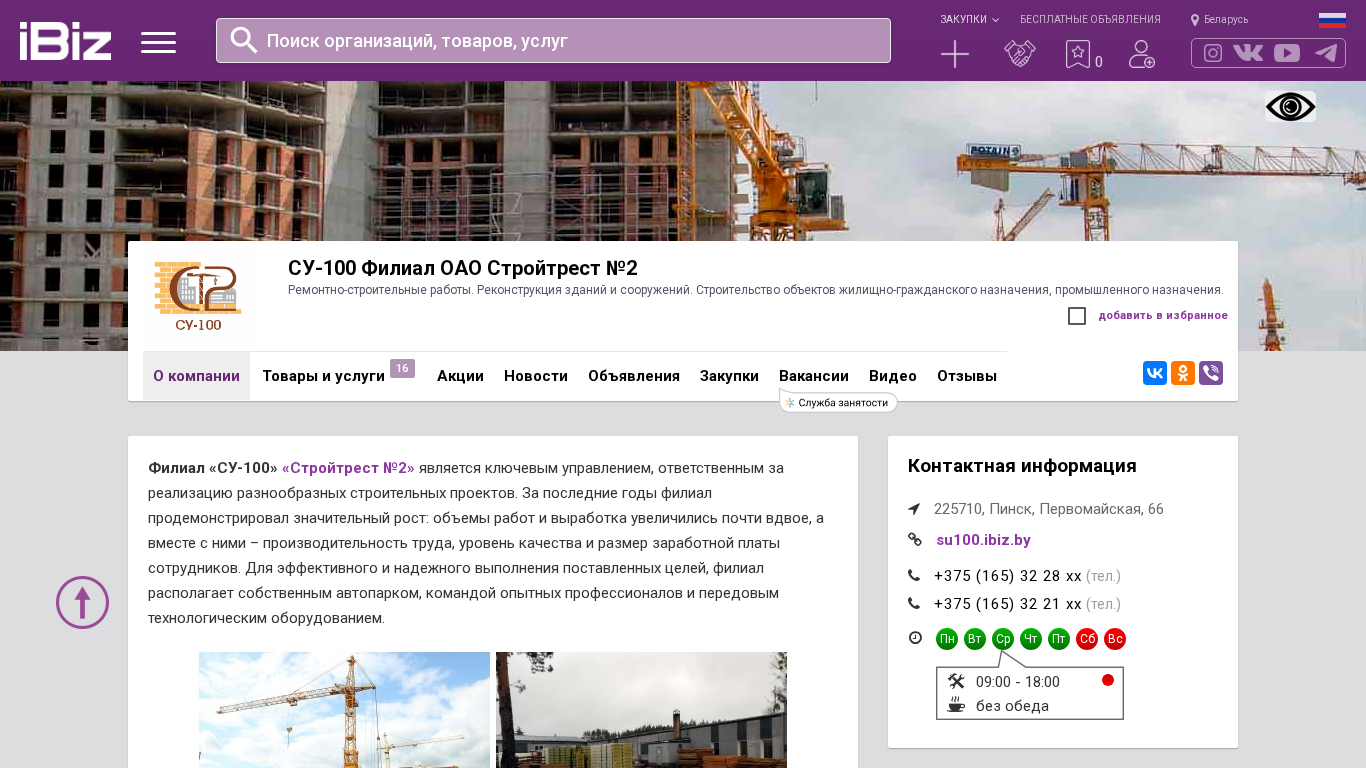Open favorites bookmark star icon

[x=1077, y=54]
